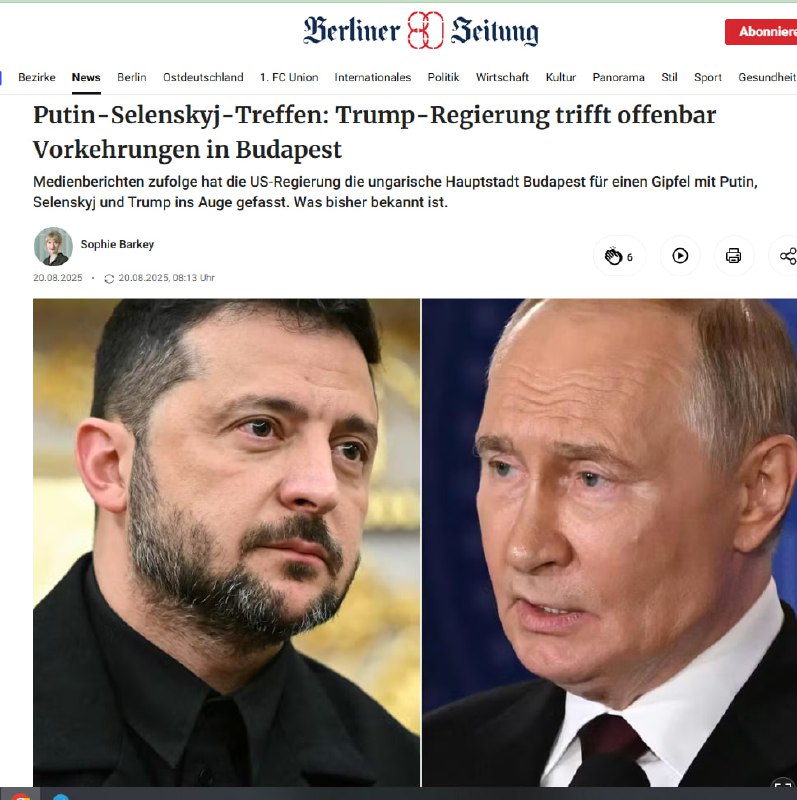Play the article audio
This screenshot has width=797, height=800.
pyautogui.click(x=680, y=256)
